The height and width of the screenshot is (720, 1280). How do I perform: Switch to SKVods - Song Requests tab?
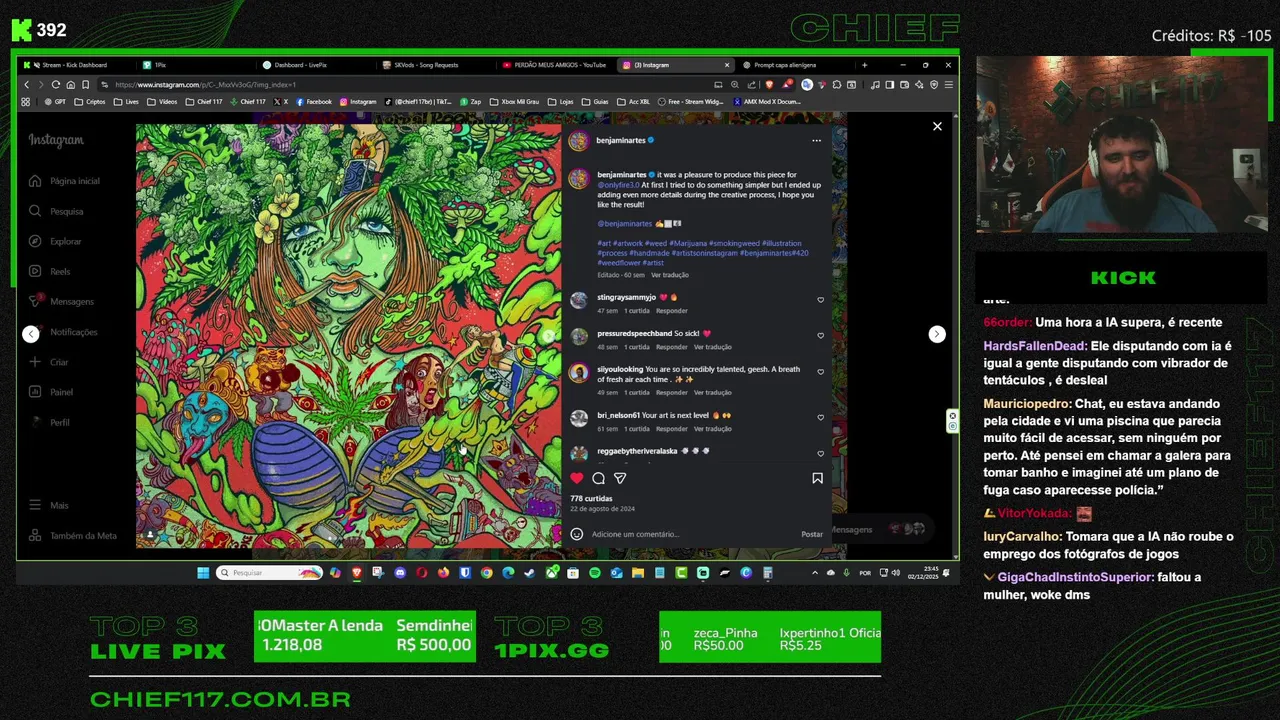tap(433, 65)
